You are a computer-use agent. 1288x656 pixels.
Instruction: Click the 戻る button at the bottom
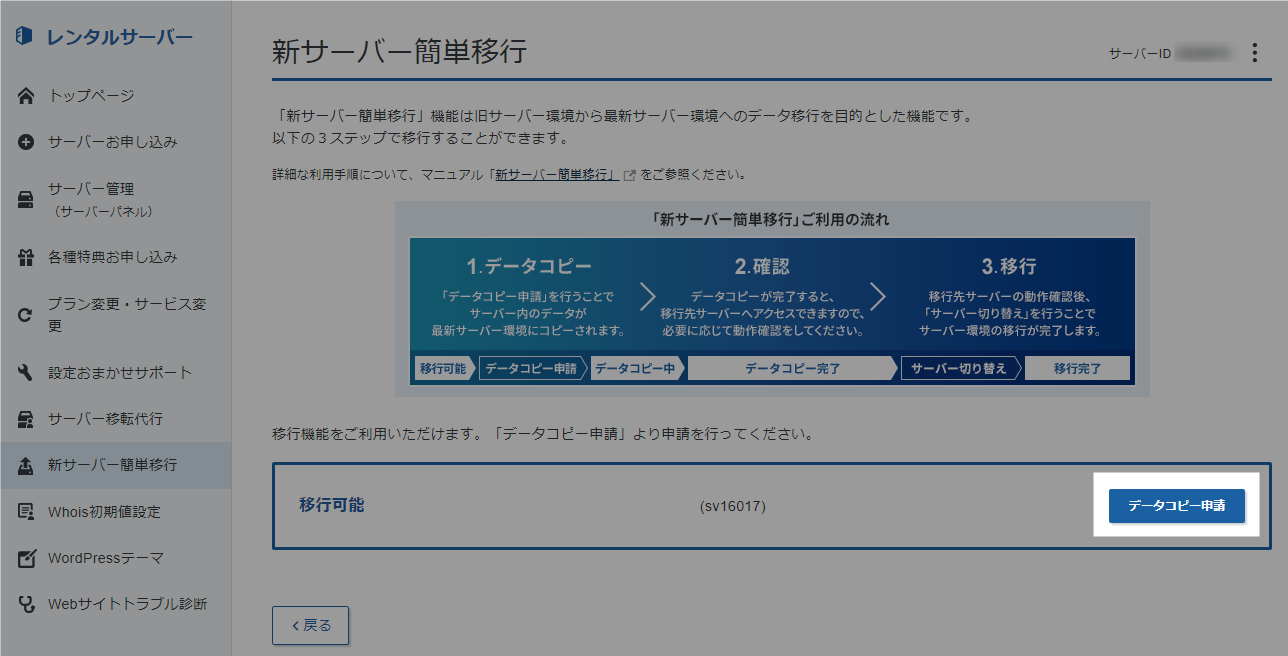coord(310,625)
